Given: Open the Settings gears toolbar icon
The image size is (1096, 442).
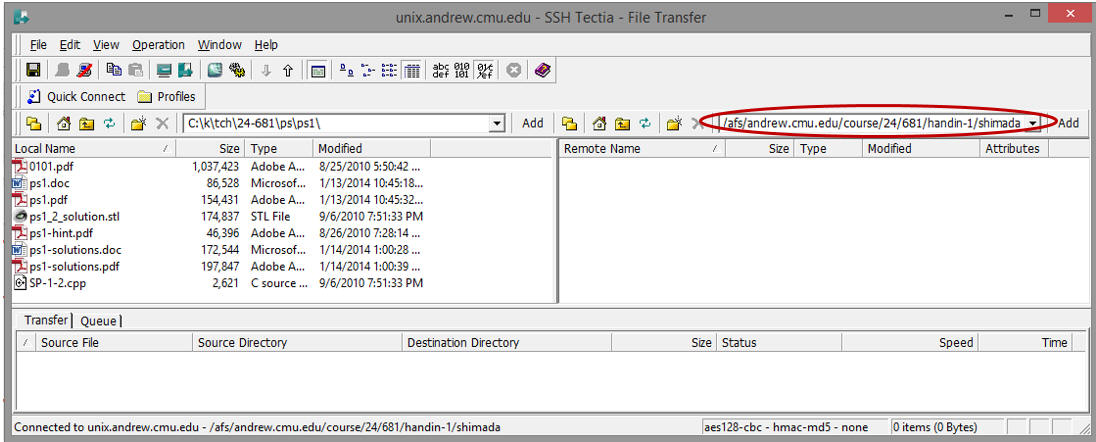Looking at the screenshot, I should (237, 70).
